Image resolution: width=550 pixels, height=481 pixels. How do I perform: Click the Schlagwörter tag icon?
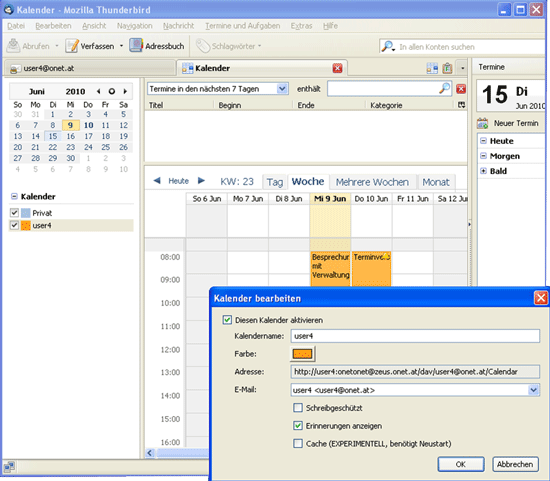[203, 46]
